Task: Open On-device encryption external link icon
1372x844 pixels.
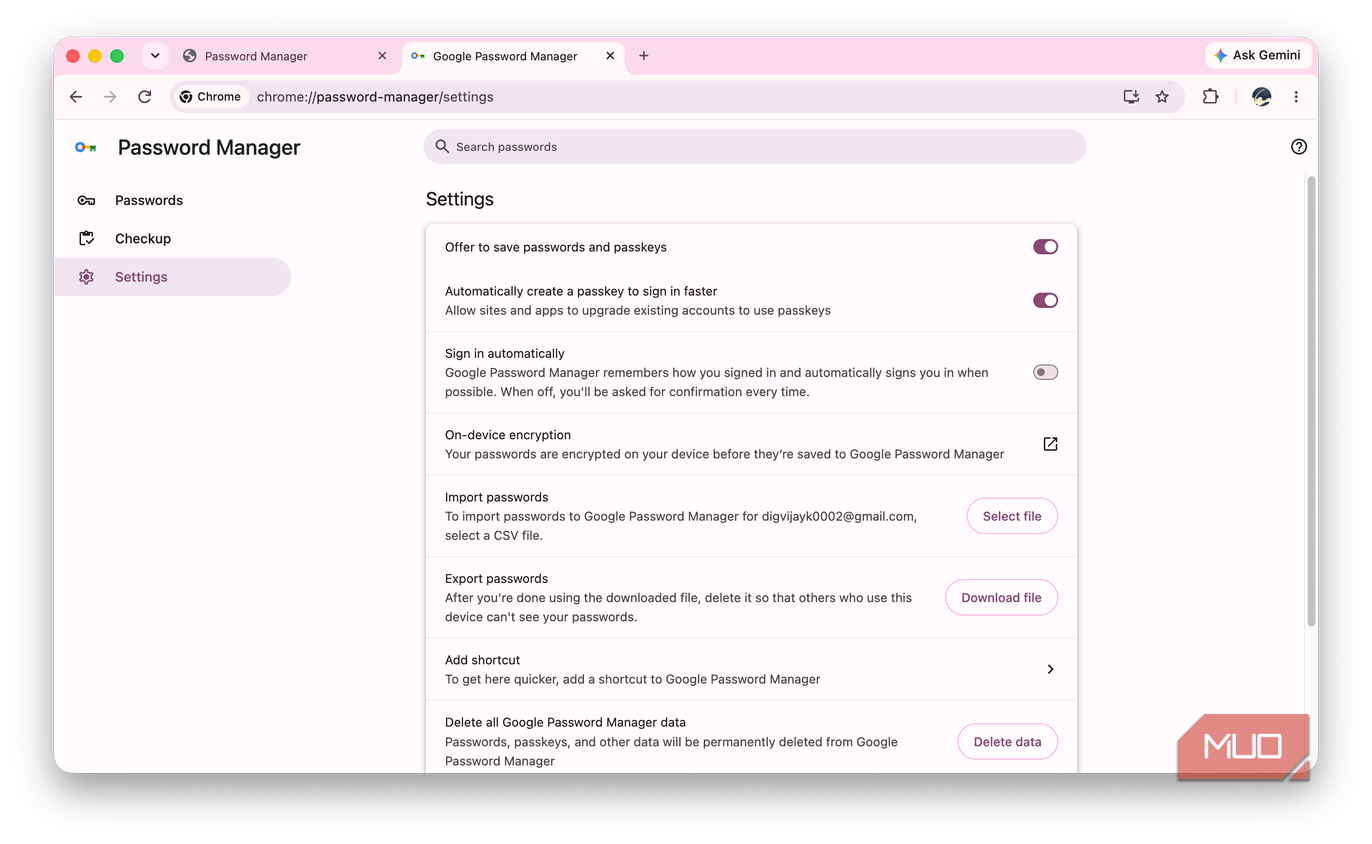Action: click(x=1050, y=444)
